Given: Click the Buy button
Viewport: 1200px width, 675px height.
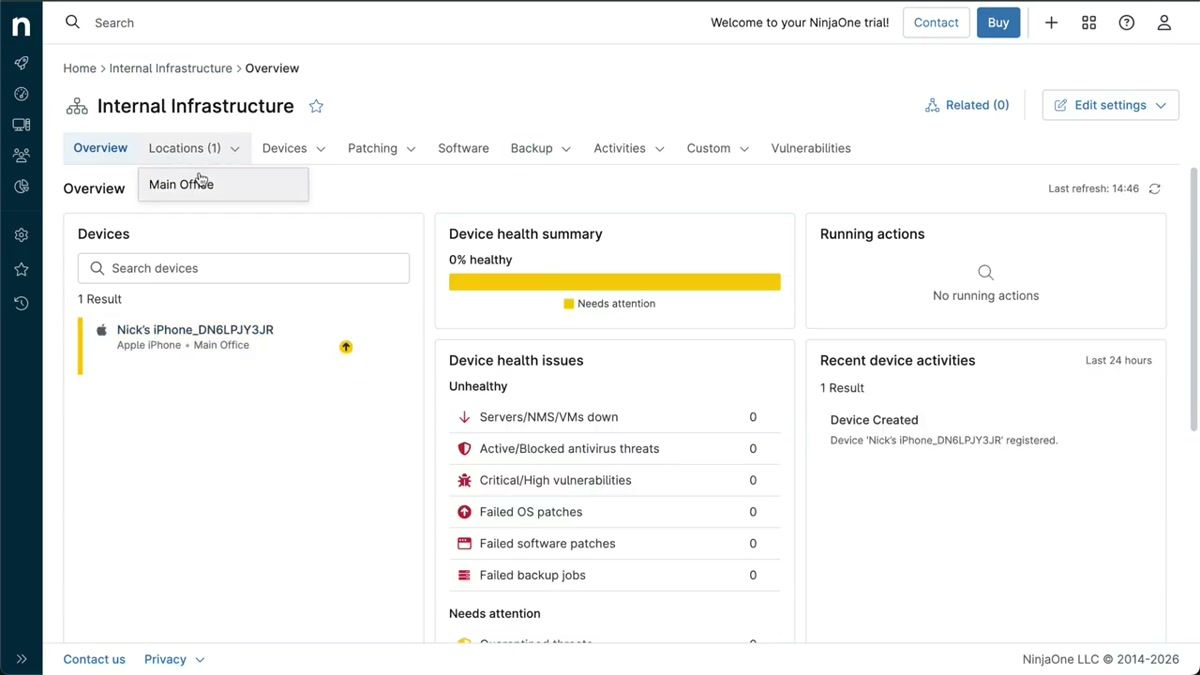Looking at the screenshot, I should click(x=998, y=21).
